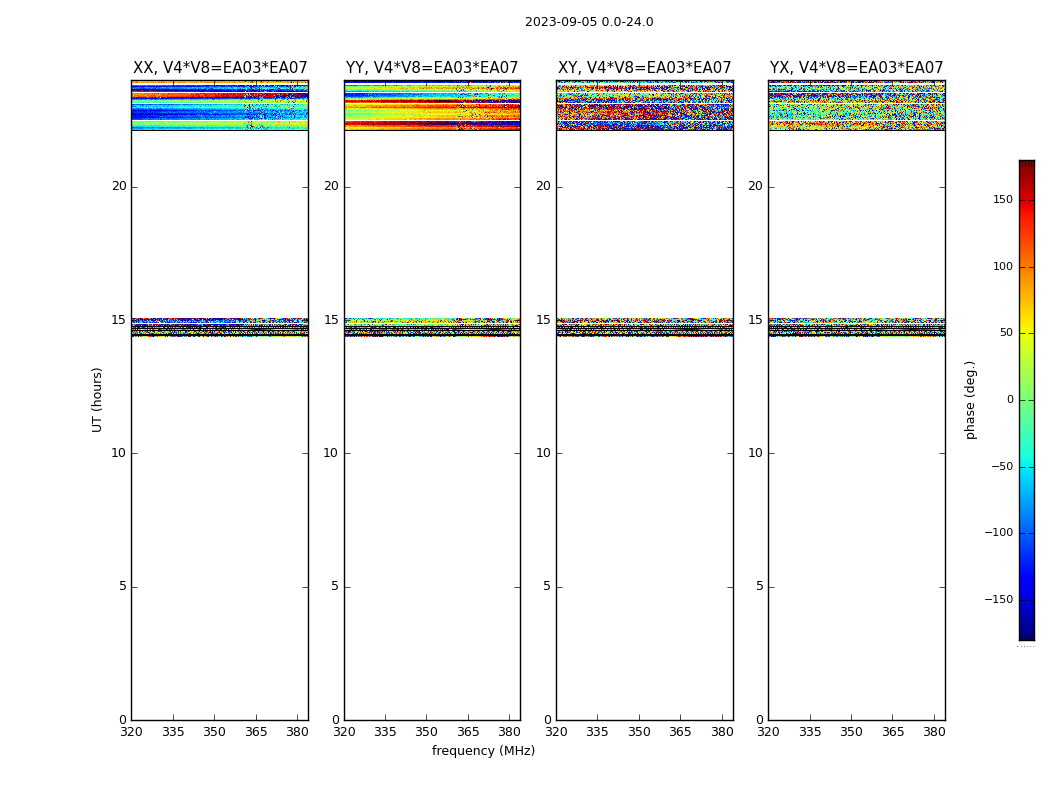Click the XX, V4*V8=EA03*EA07 panel title
Image resolution: width=1050 pixels, height=800 pixels.
coord(220,68)
